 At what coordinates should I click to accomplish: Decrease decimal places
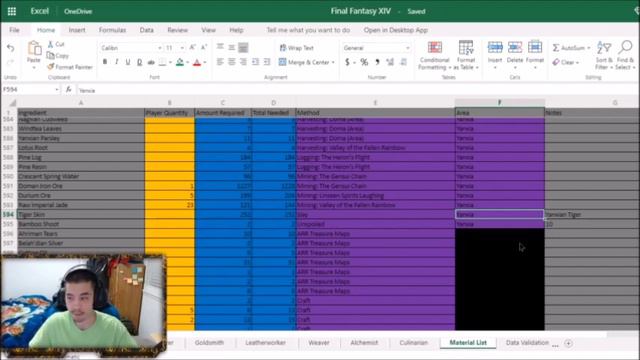403,62
